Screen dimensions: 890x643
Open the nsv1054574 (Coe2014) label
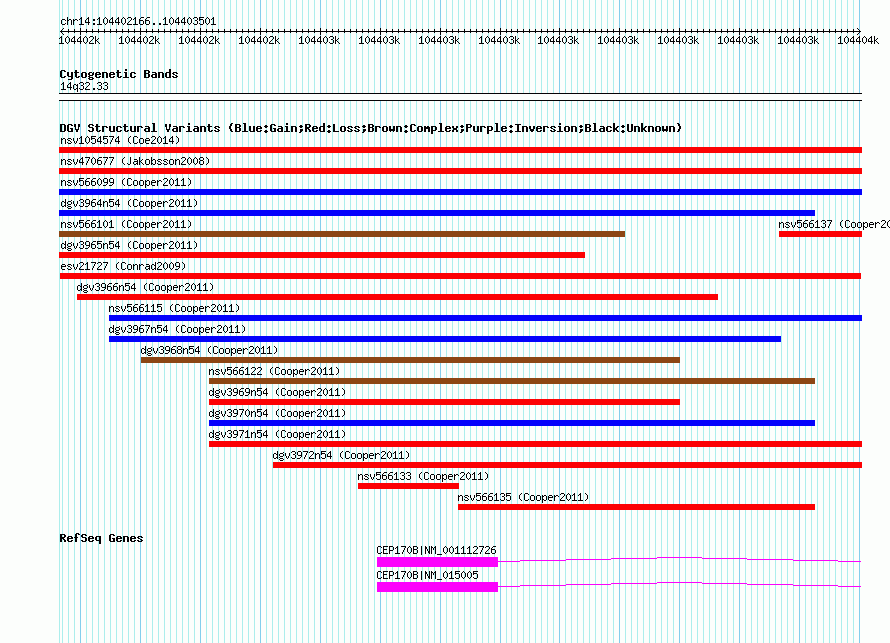(120, 140)
